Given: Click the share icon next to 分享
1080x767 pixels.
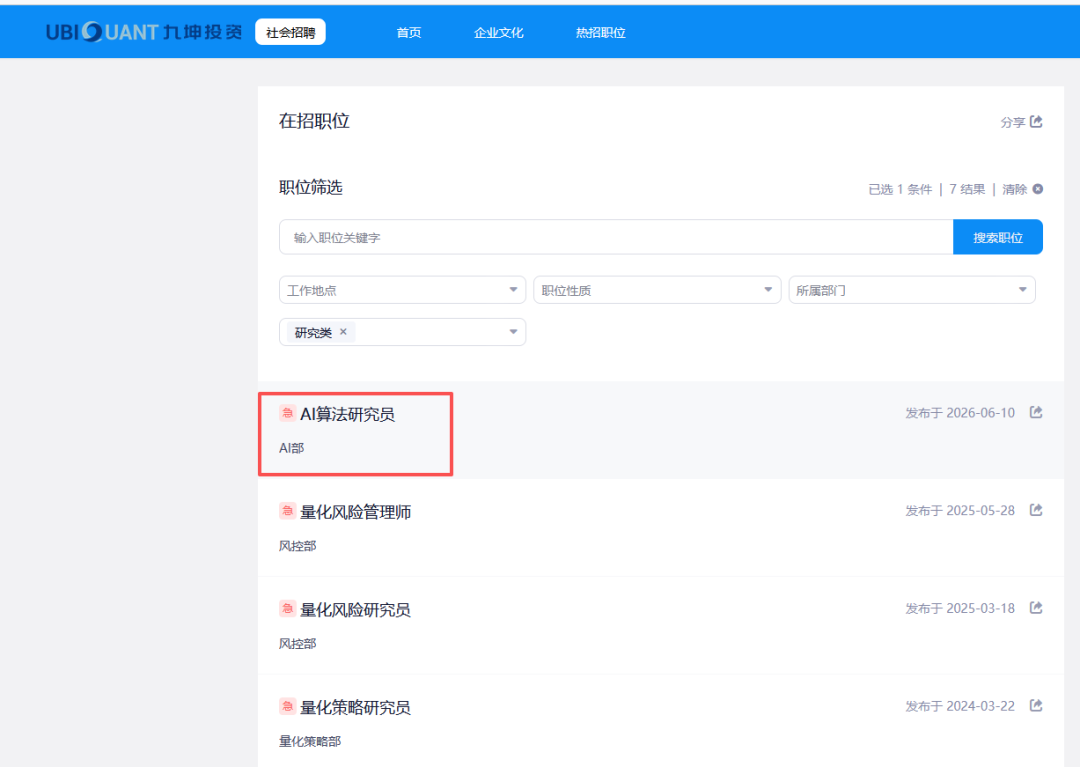Looking at the screenshot, I should pos(1036,122).
